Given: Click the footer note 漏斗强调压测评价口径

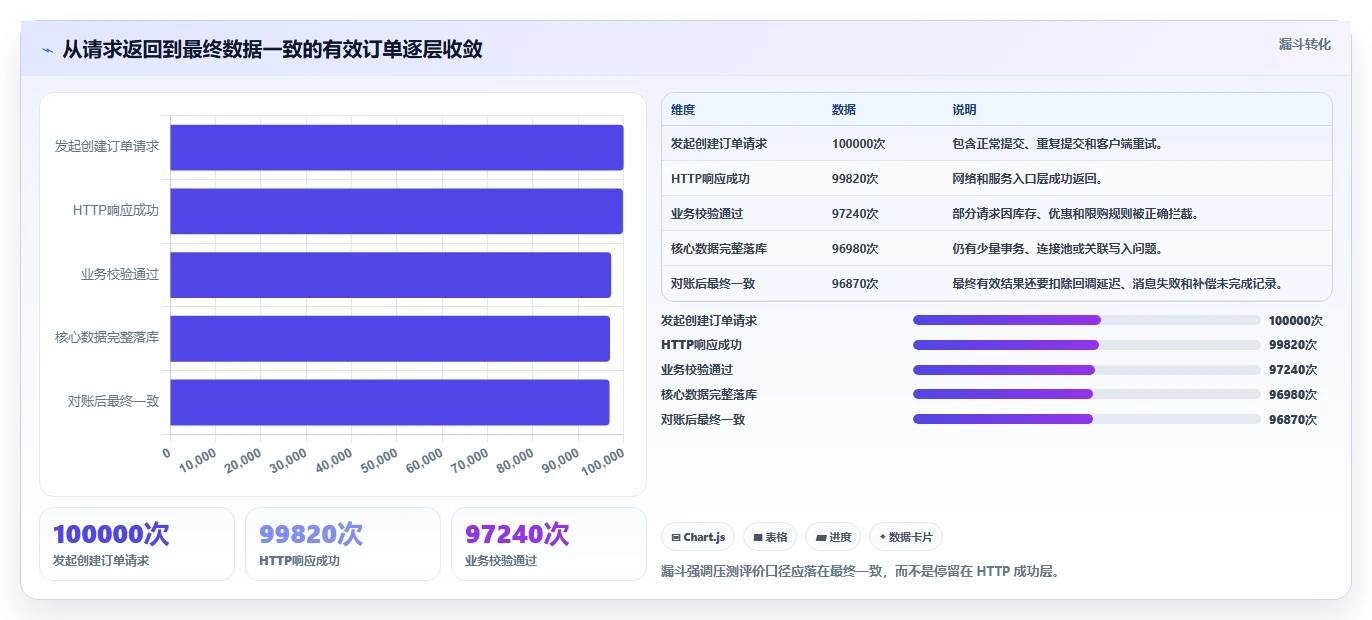Looking at the screenshot, I should click(860, 572).
